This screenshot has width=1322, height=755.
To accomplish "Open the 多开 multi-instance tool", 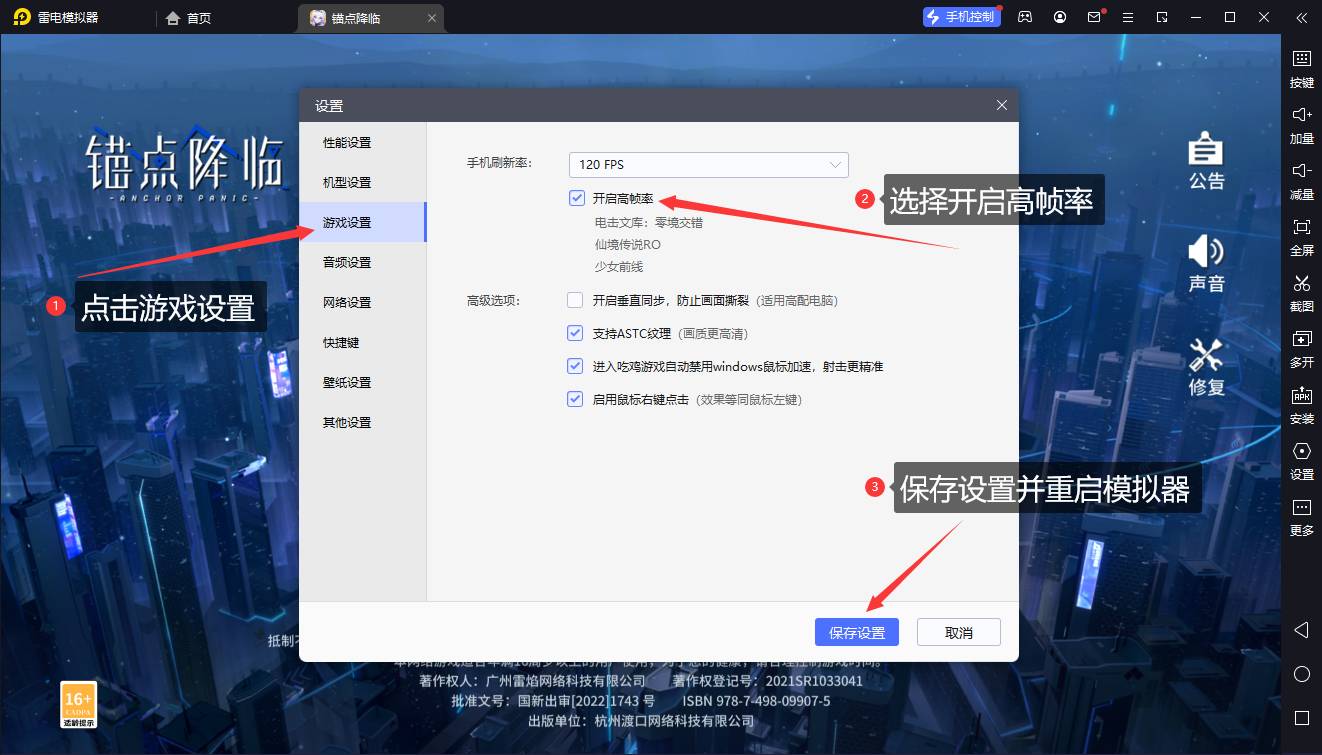I will click(x=1301, y=339).
